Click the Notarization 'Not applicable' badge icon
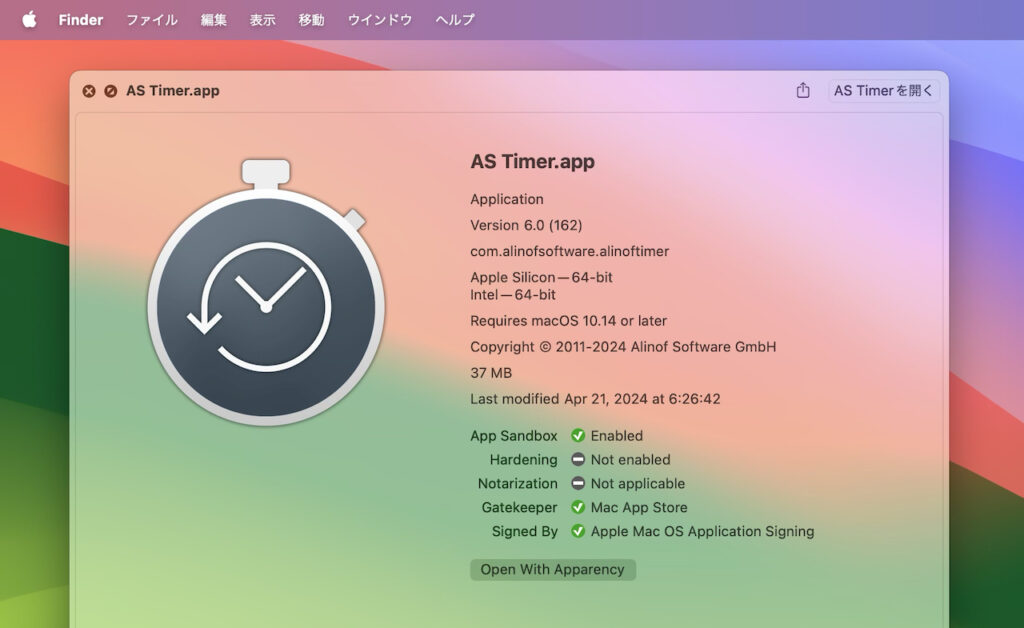Screen dimensions: 1024x628 [577, 484]
